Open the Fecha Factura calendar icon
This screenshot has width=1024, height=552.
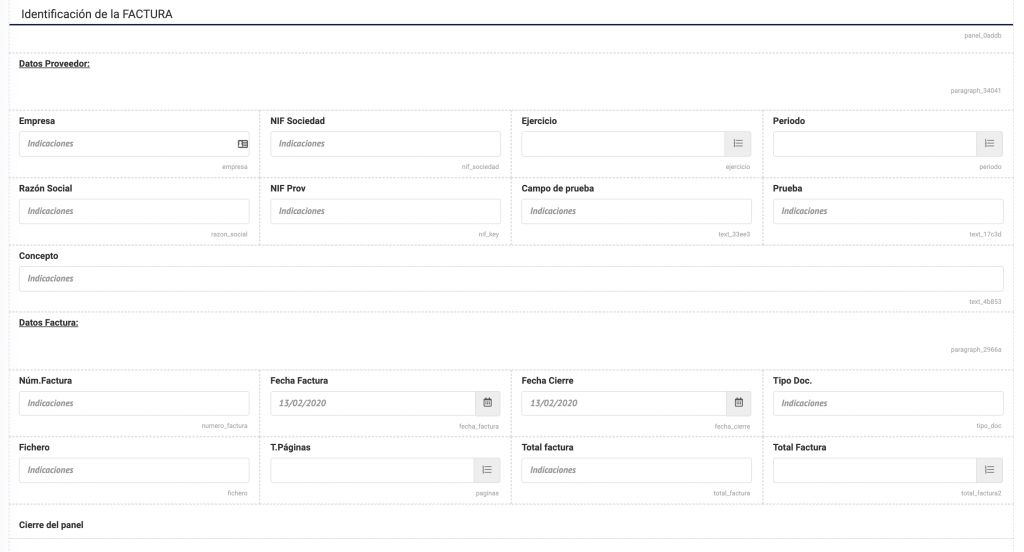(487, 403)
